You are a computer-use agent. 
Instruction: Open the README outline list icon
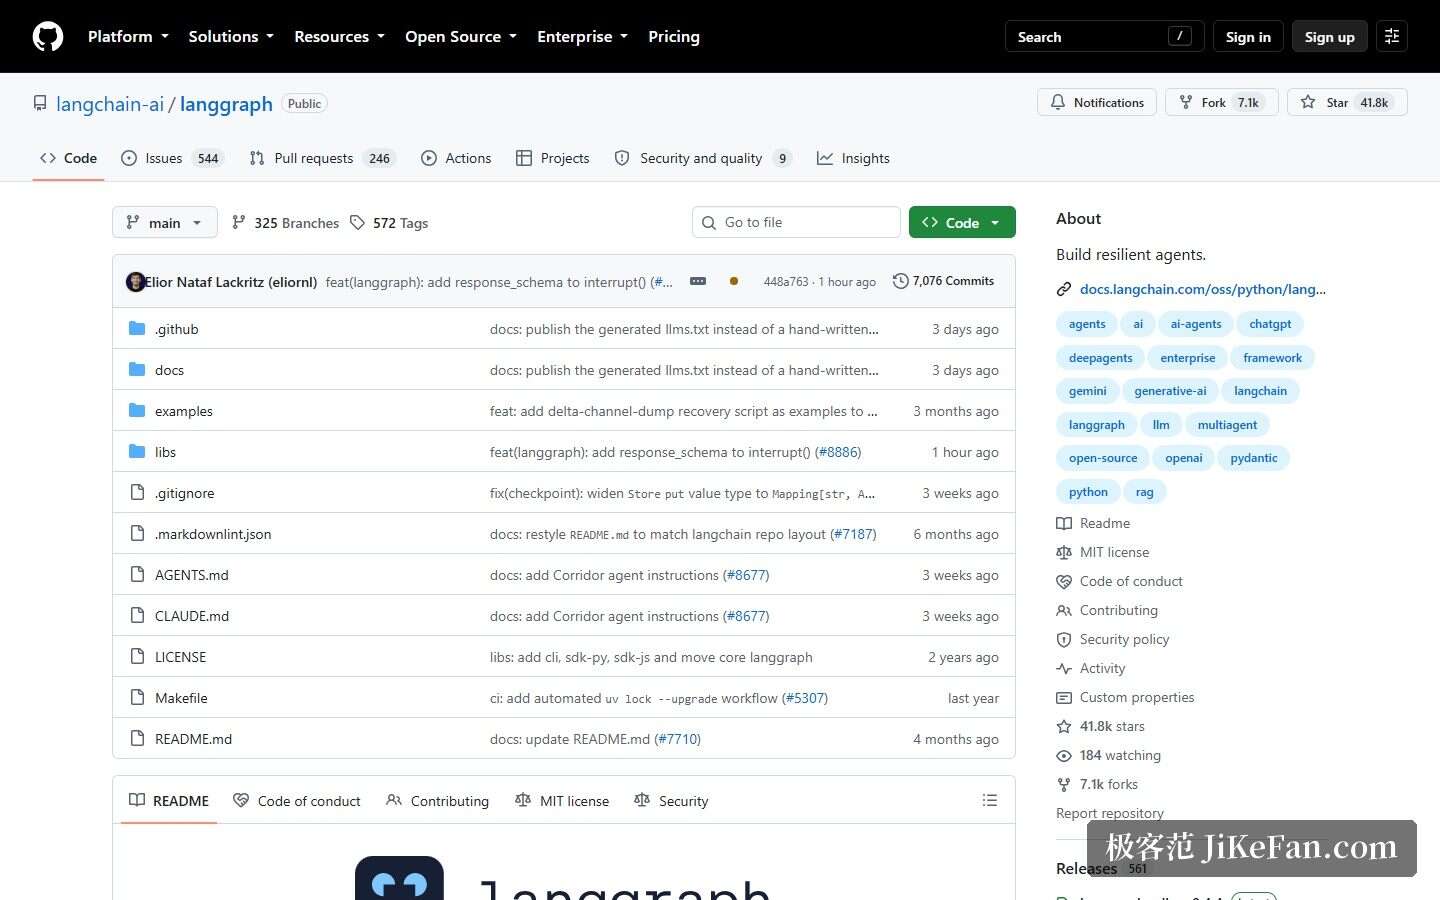(x=990, y=800)
